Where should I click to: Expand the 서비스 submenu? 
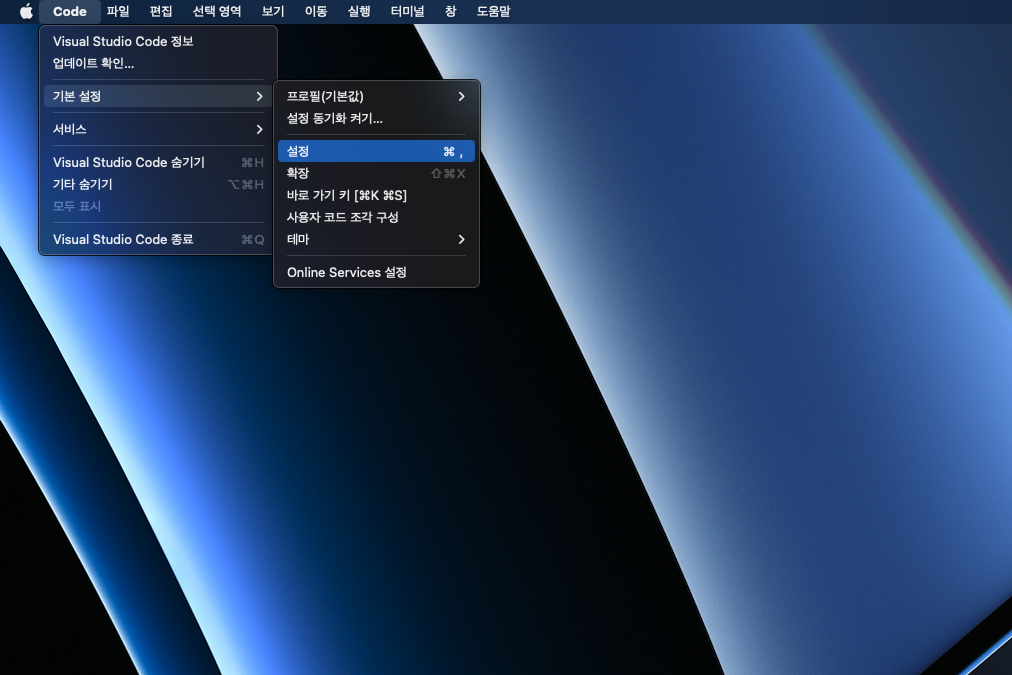pos(158,129)
